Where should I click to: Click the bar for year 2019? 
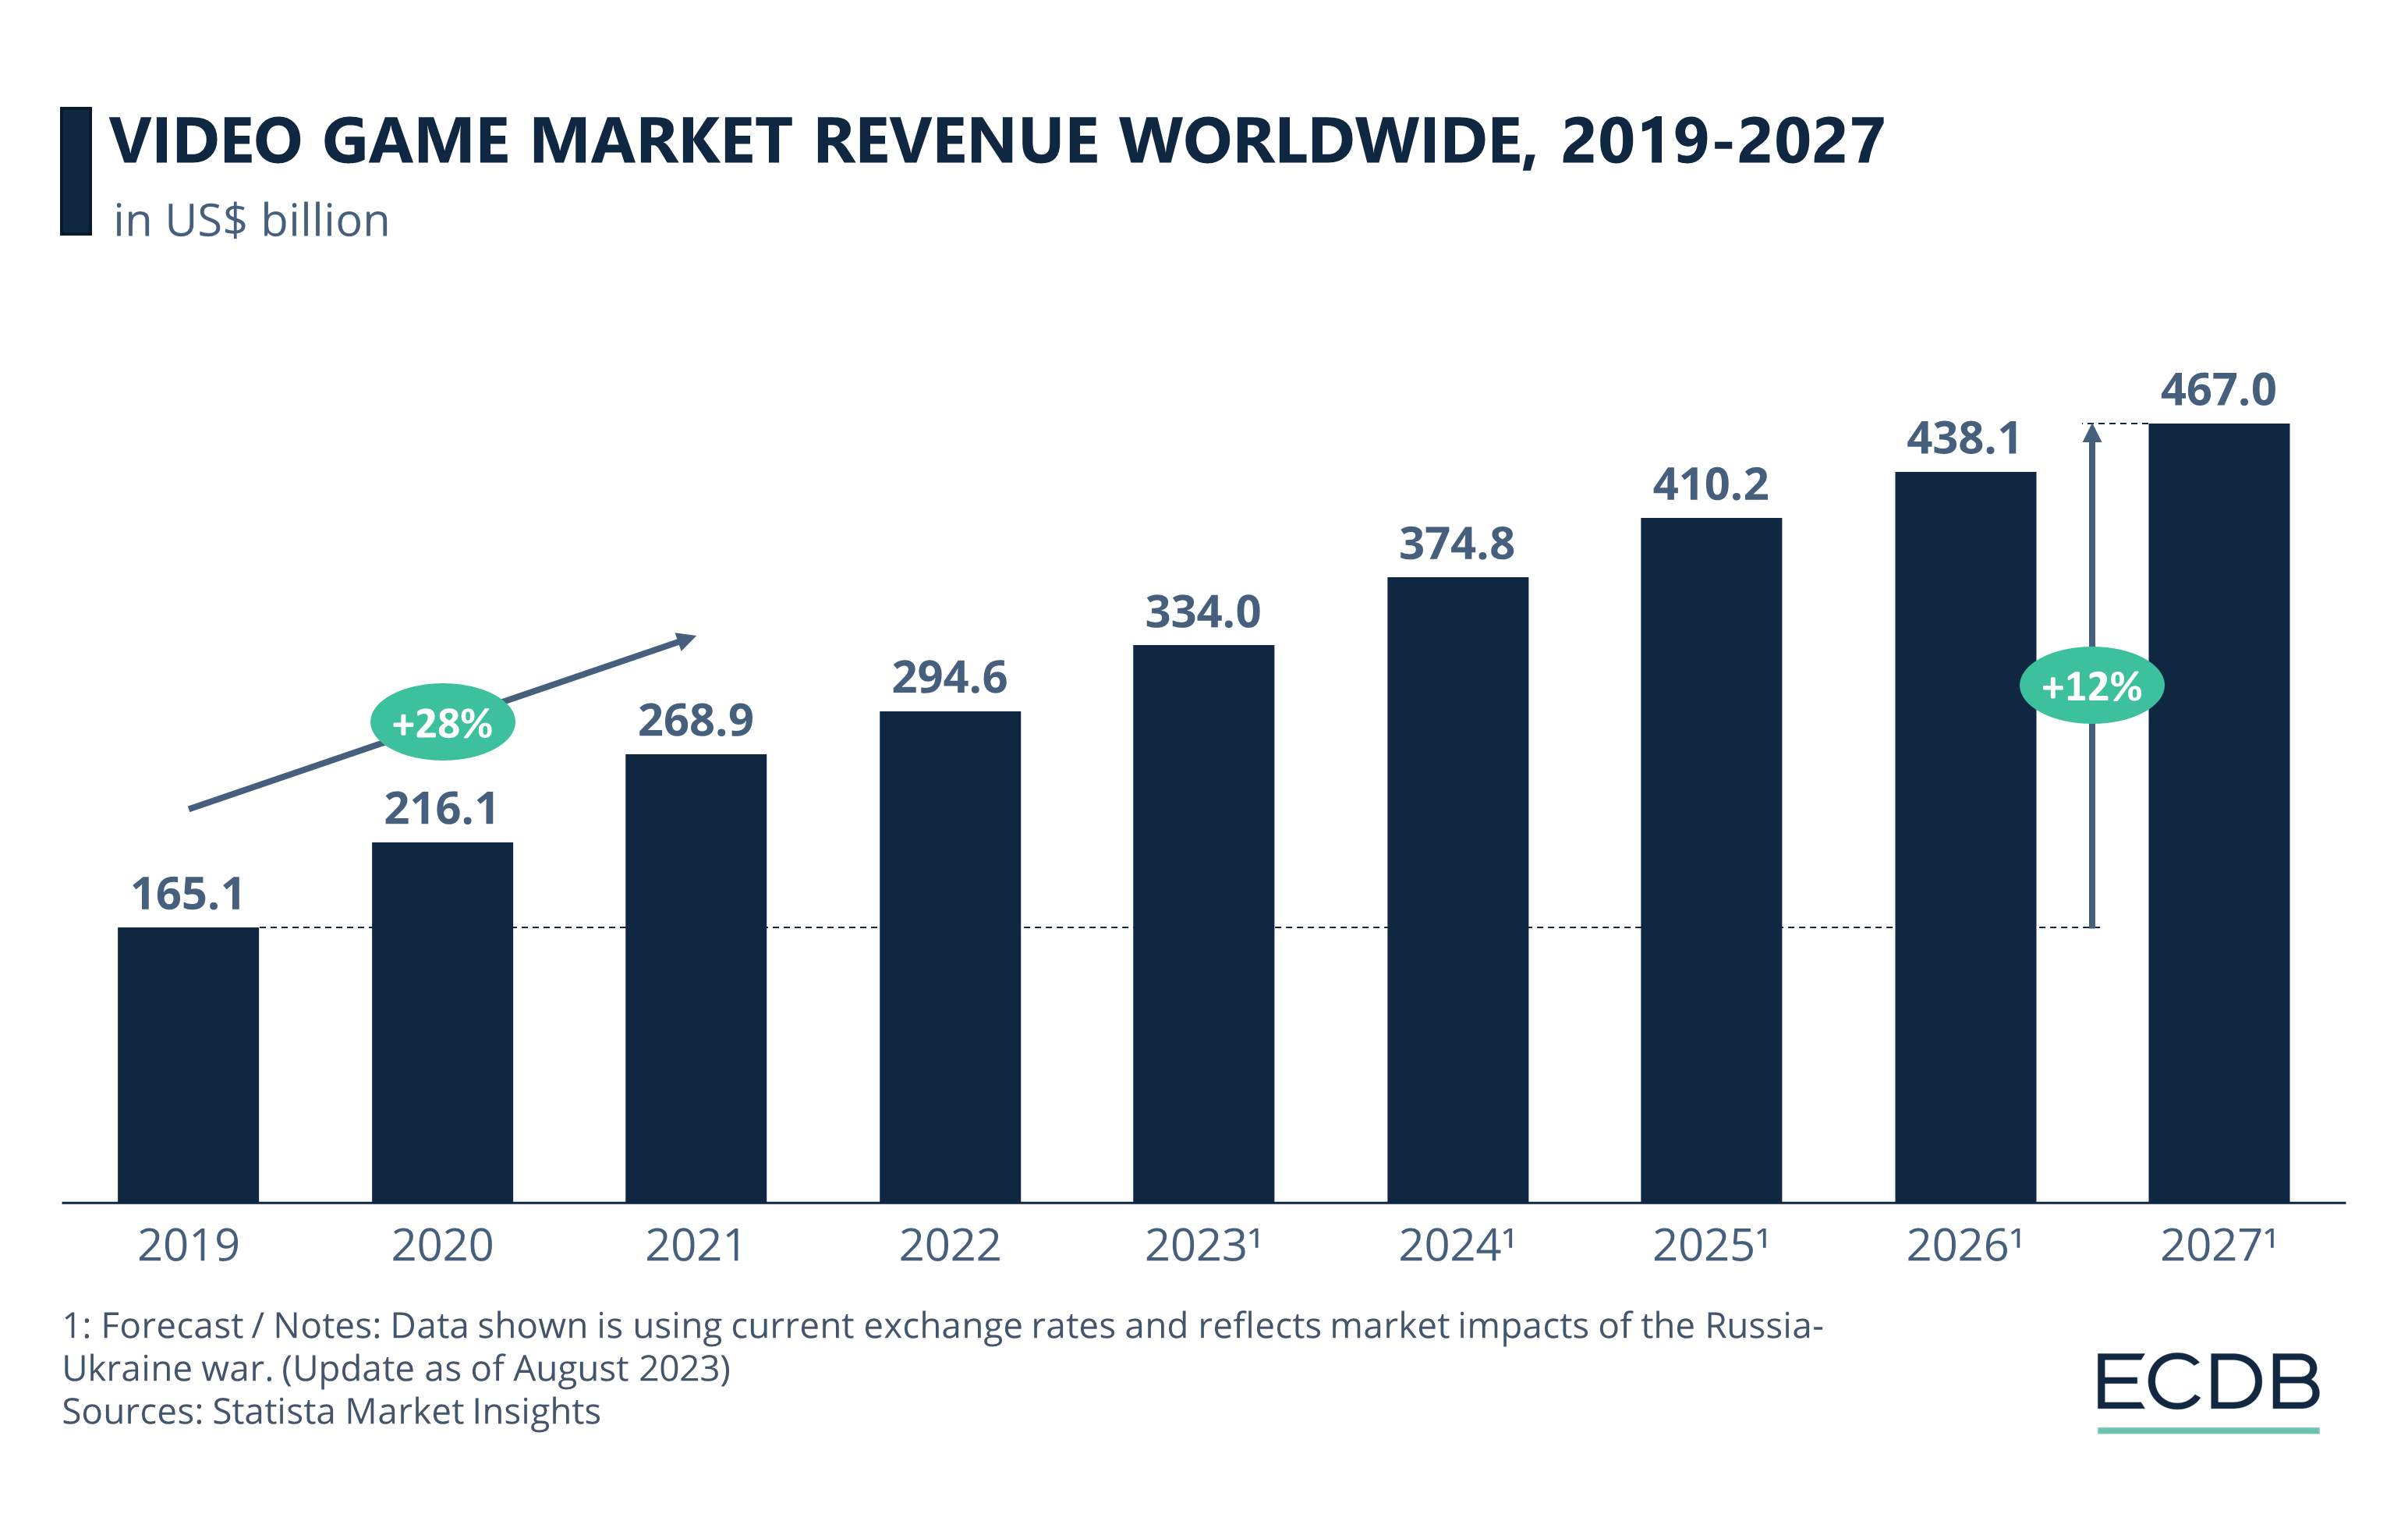[x=188, y=1065]
